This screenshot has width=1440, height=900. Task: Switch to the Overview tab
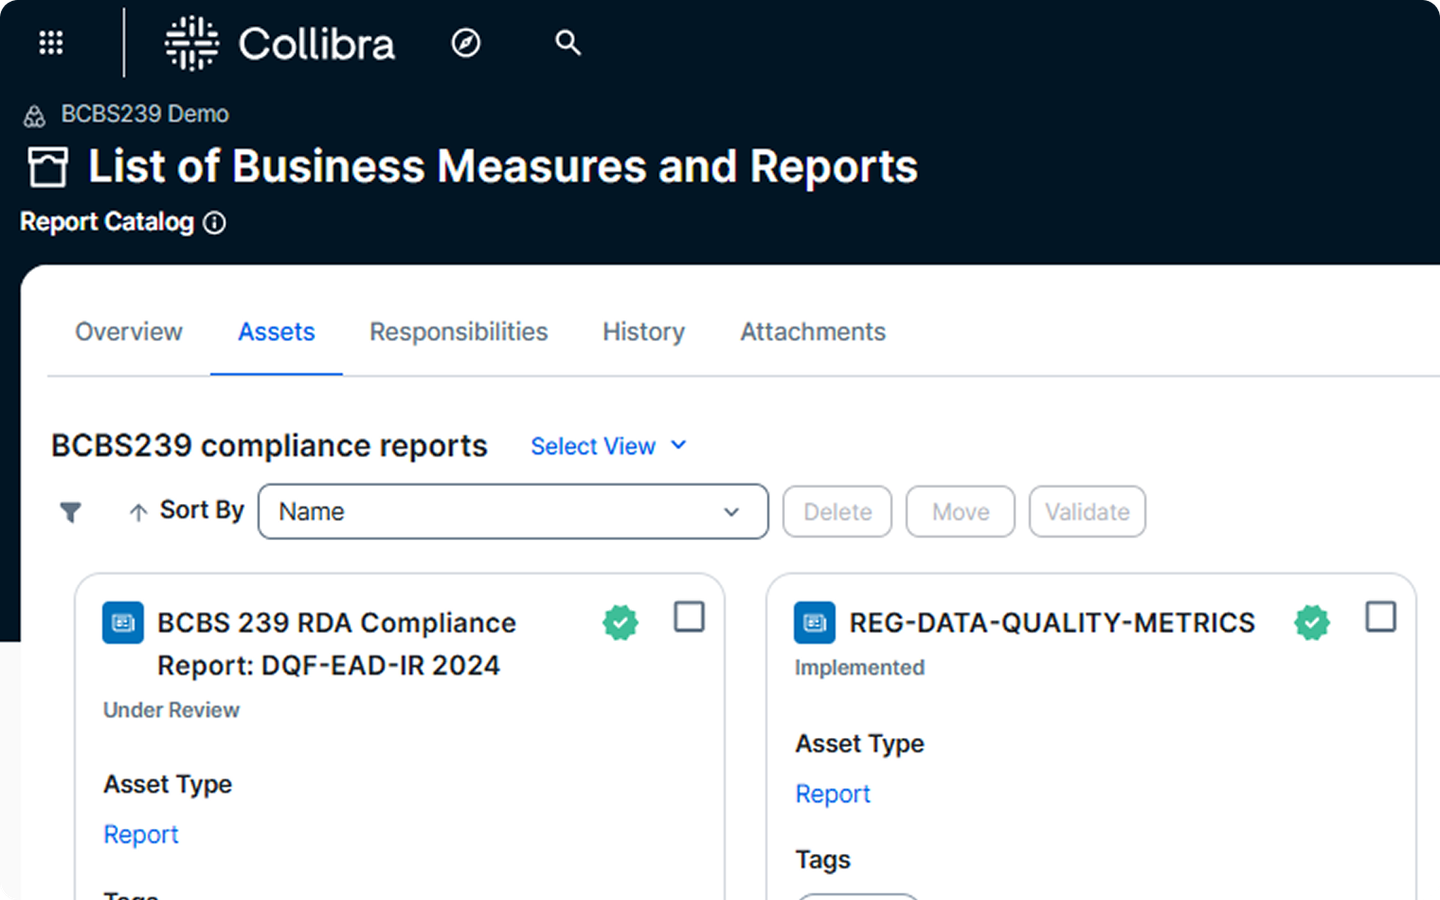tap(129, 332)
